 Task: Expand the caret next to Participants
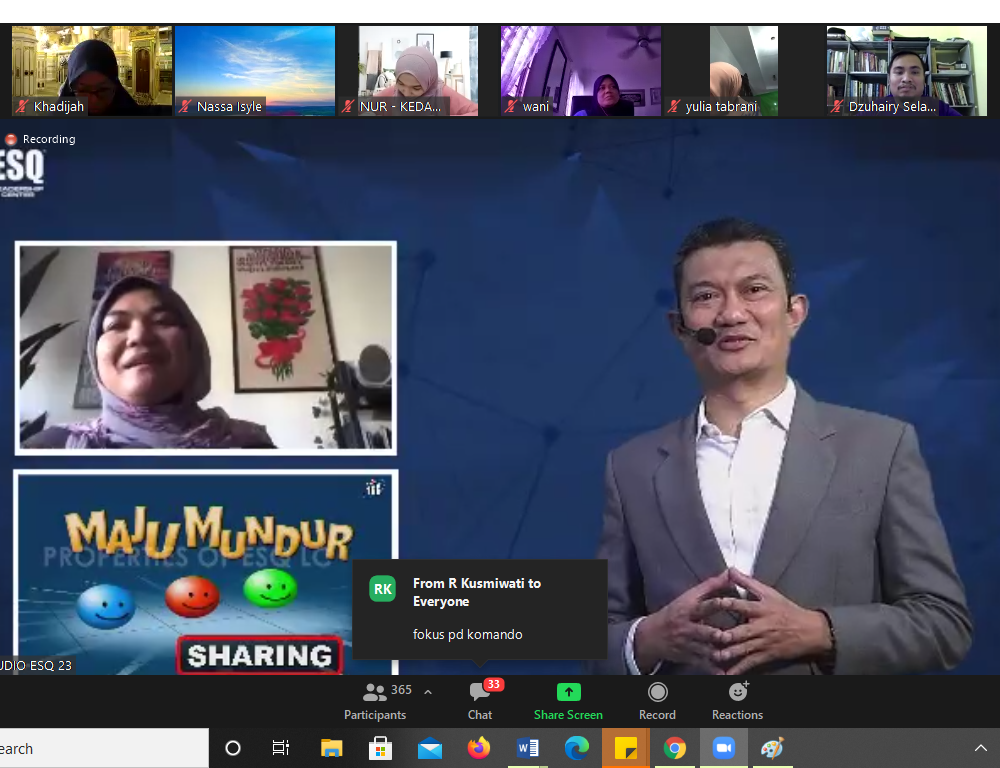428,692
